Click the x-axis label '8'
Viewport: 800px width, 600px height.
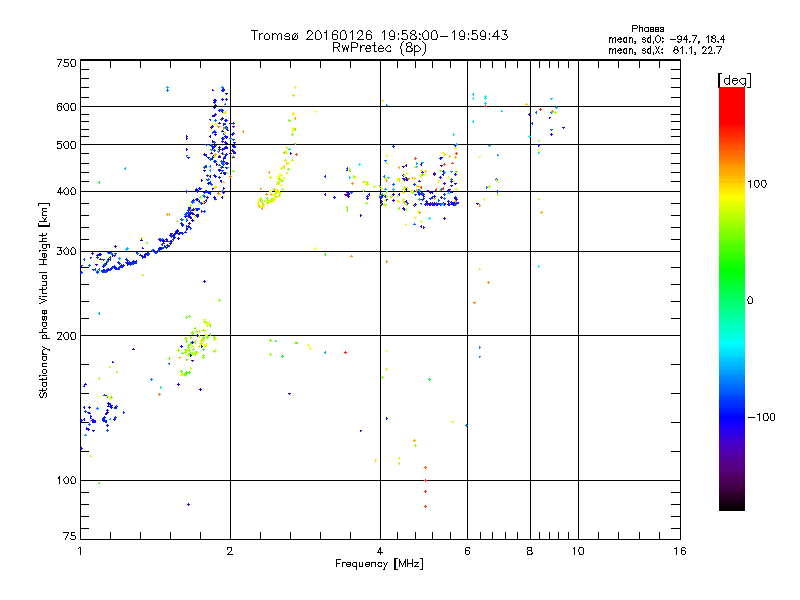(530, 551)
